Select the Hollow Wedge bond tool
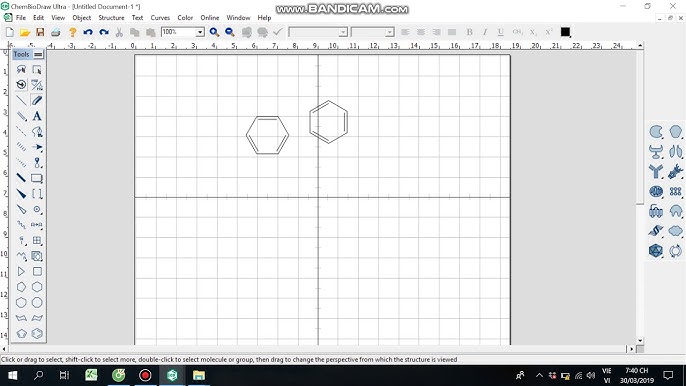 coord(21,209)
